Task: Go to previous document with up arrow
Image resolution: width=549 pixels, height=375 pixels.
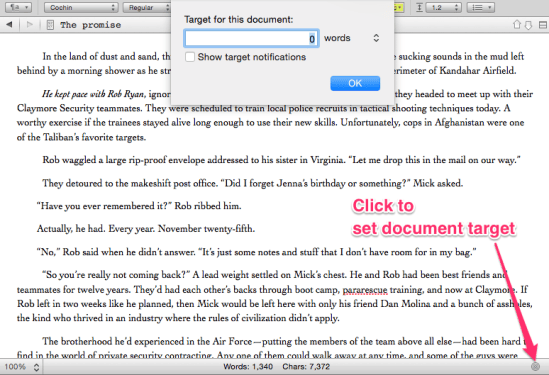Action: pos(517,25)
